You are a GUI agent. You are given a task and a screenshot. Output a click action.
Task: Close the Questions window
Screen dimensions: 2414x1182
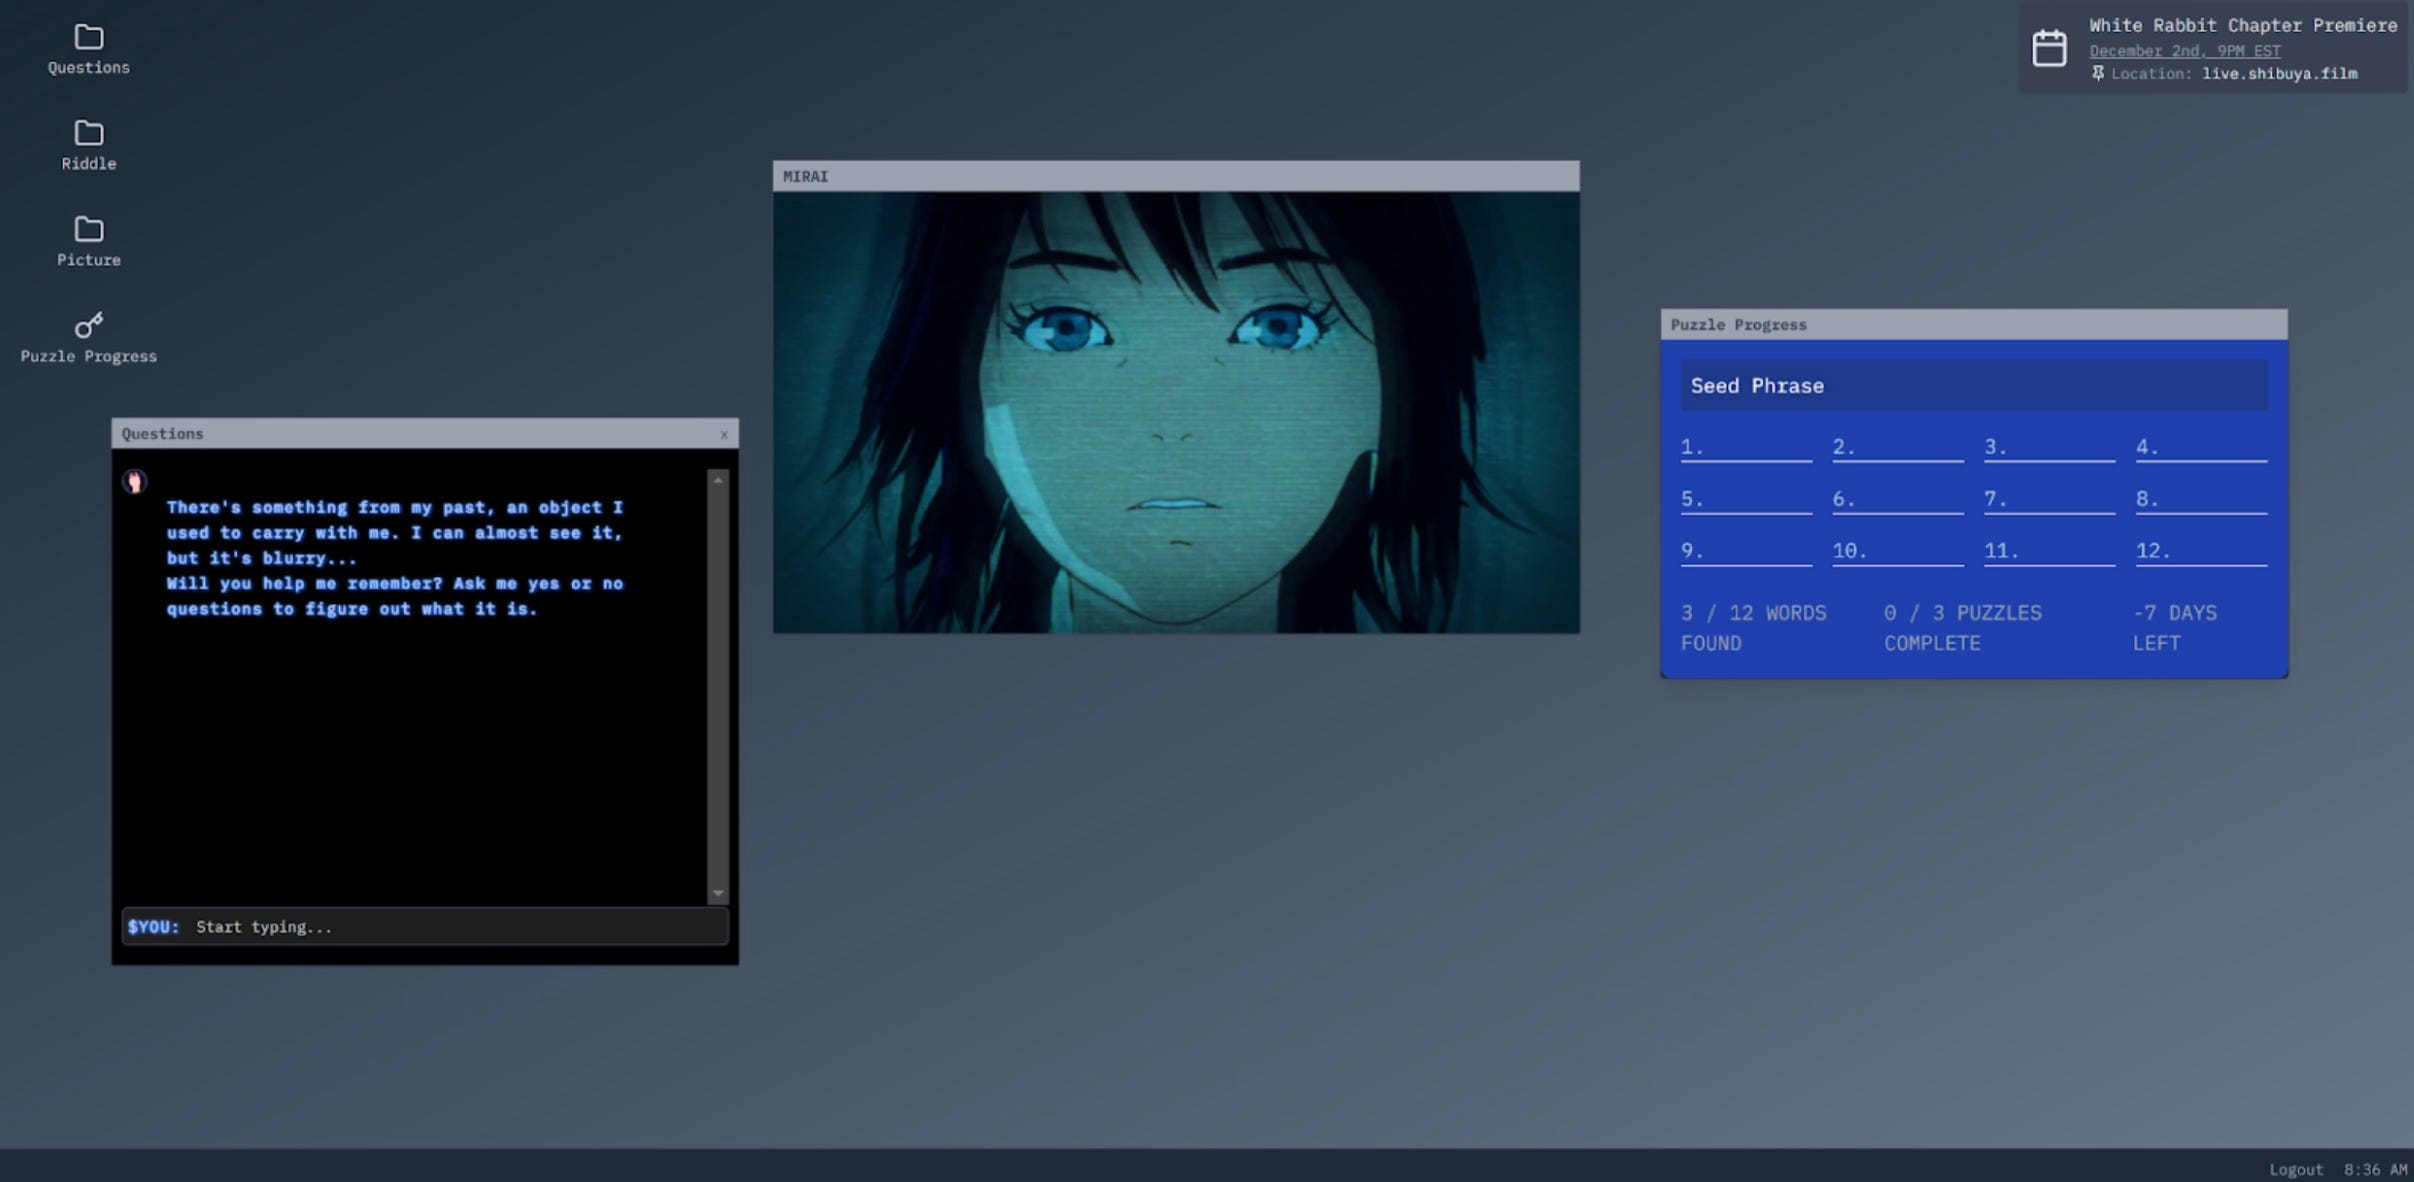tap(724, 434)
